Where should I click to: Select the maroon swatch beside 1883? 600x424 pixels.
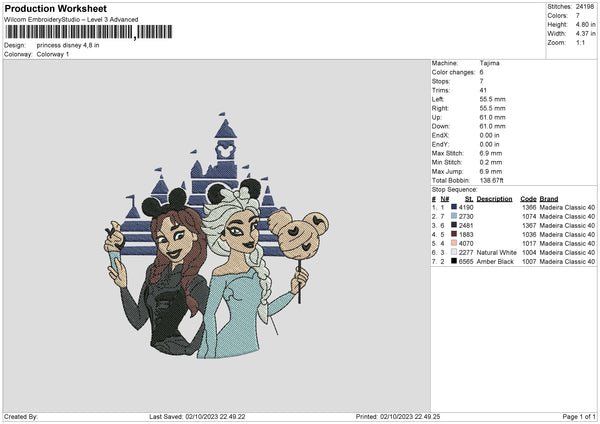(454, 234)
